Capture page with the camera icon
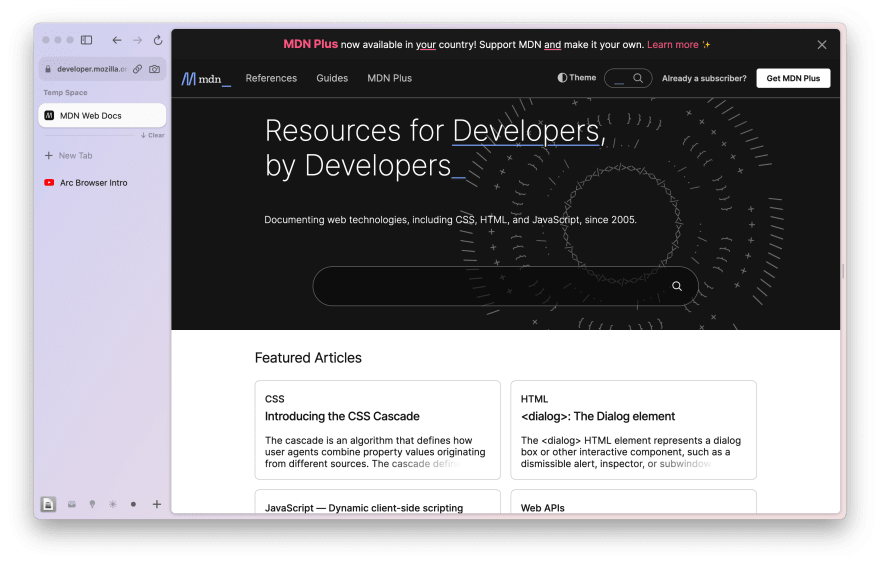 click(x=154, y=69)
